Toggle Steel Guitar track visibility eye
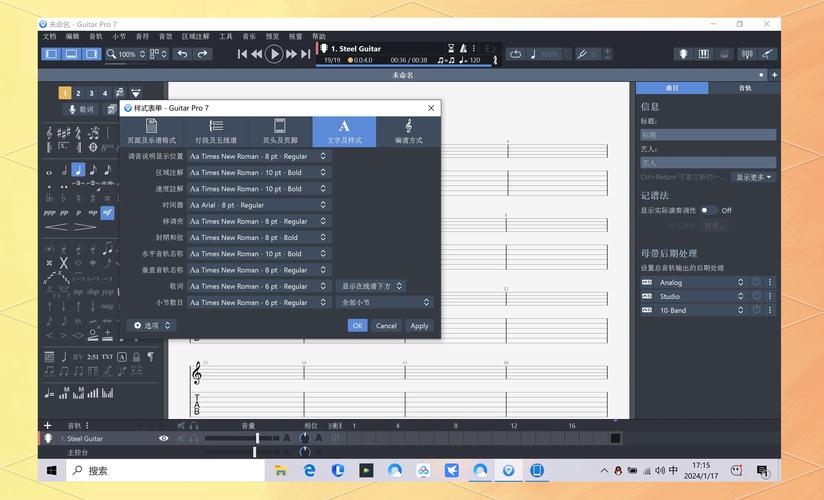This screenshot has width=824, height=500. click(163, 438)
